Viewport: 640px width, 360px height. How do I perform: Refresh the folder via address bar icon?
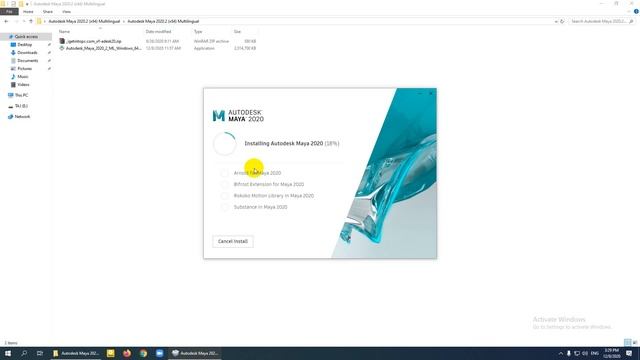point(562,21)
